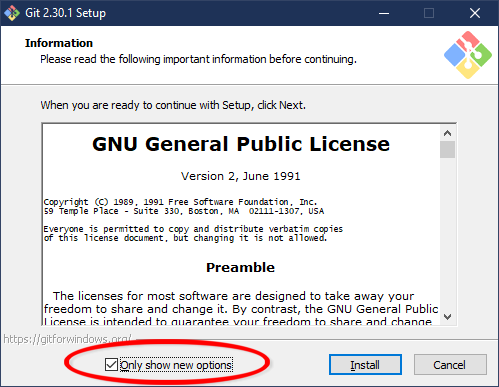Click the freedom to share and change line
The height and width of the screenshot is (387, 499).
coord(241,309)
